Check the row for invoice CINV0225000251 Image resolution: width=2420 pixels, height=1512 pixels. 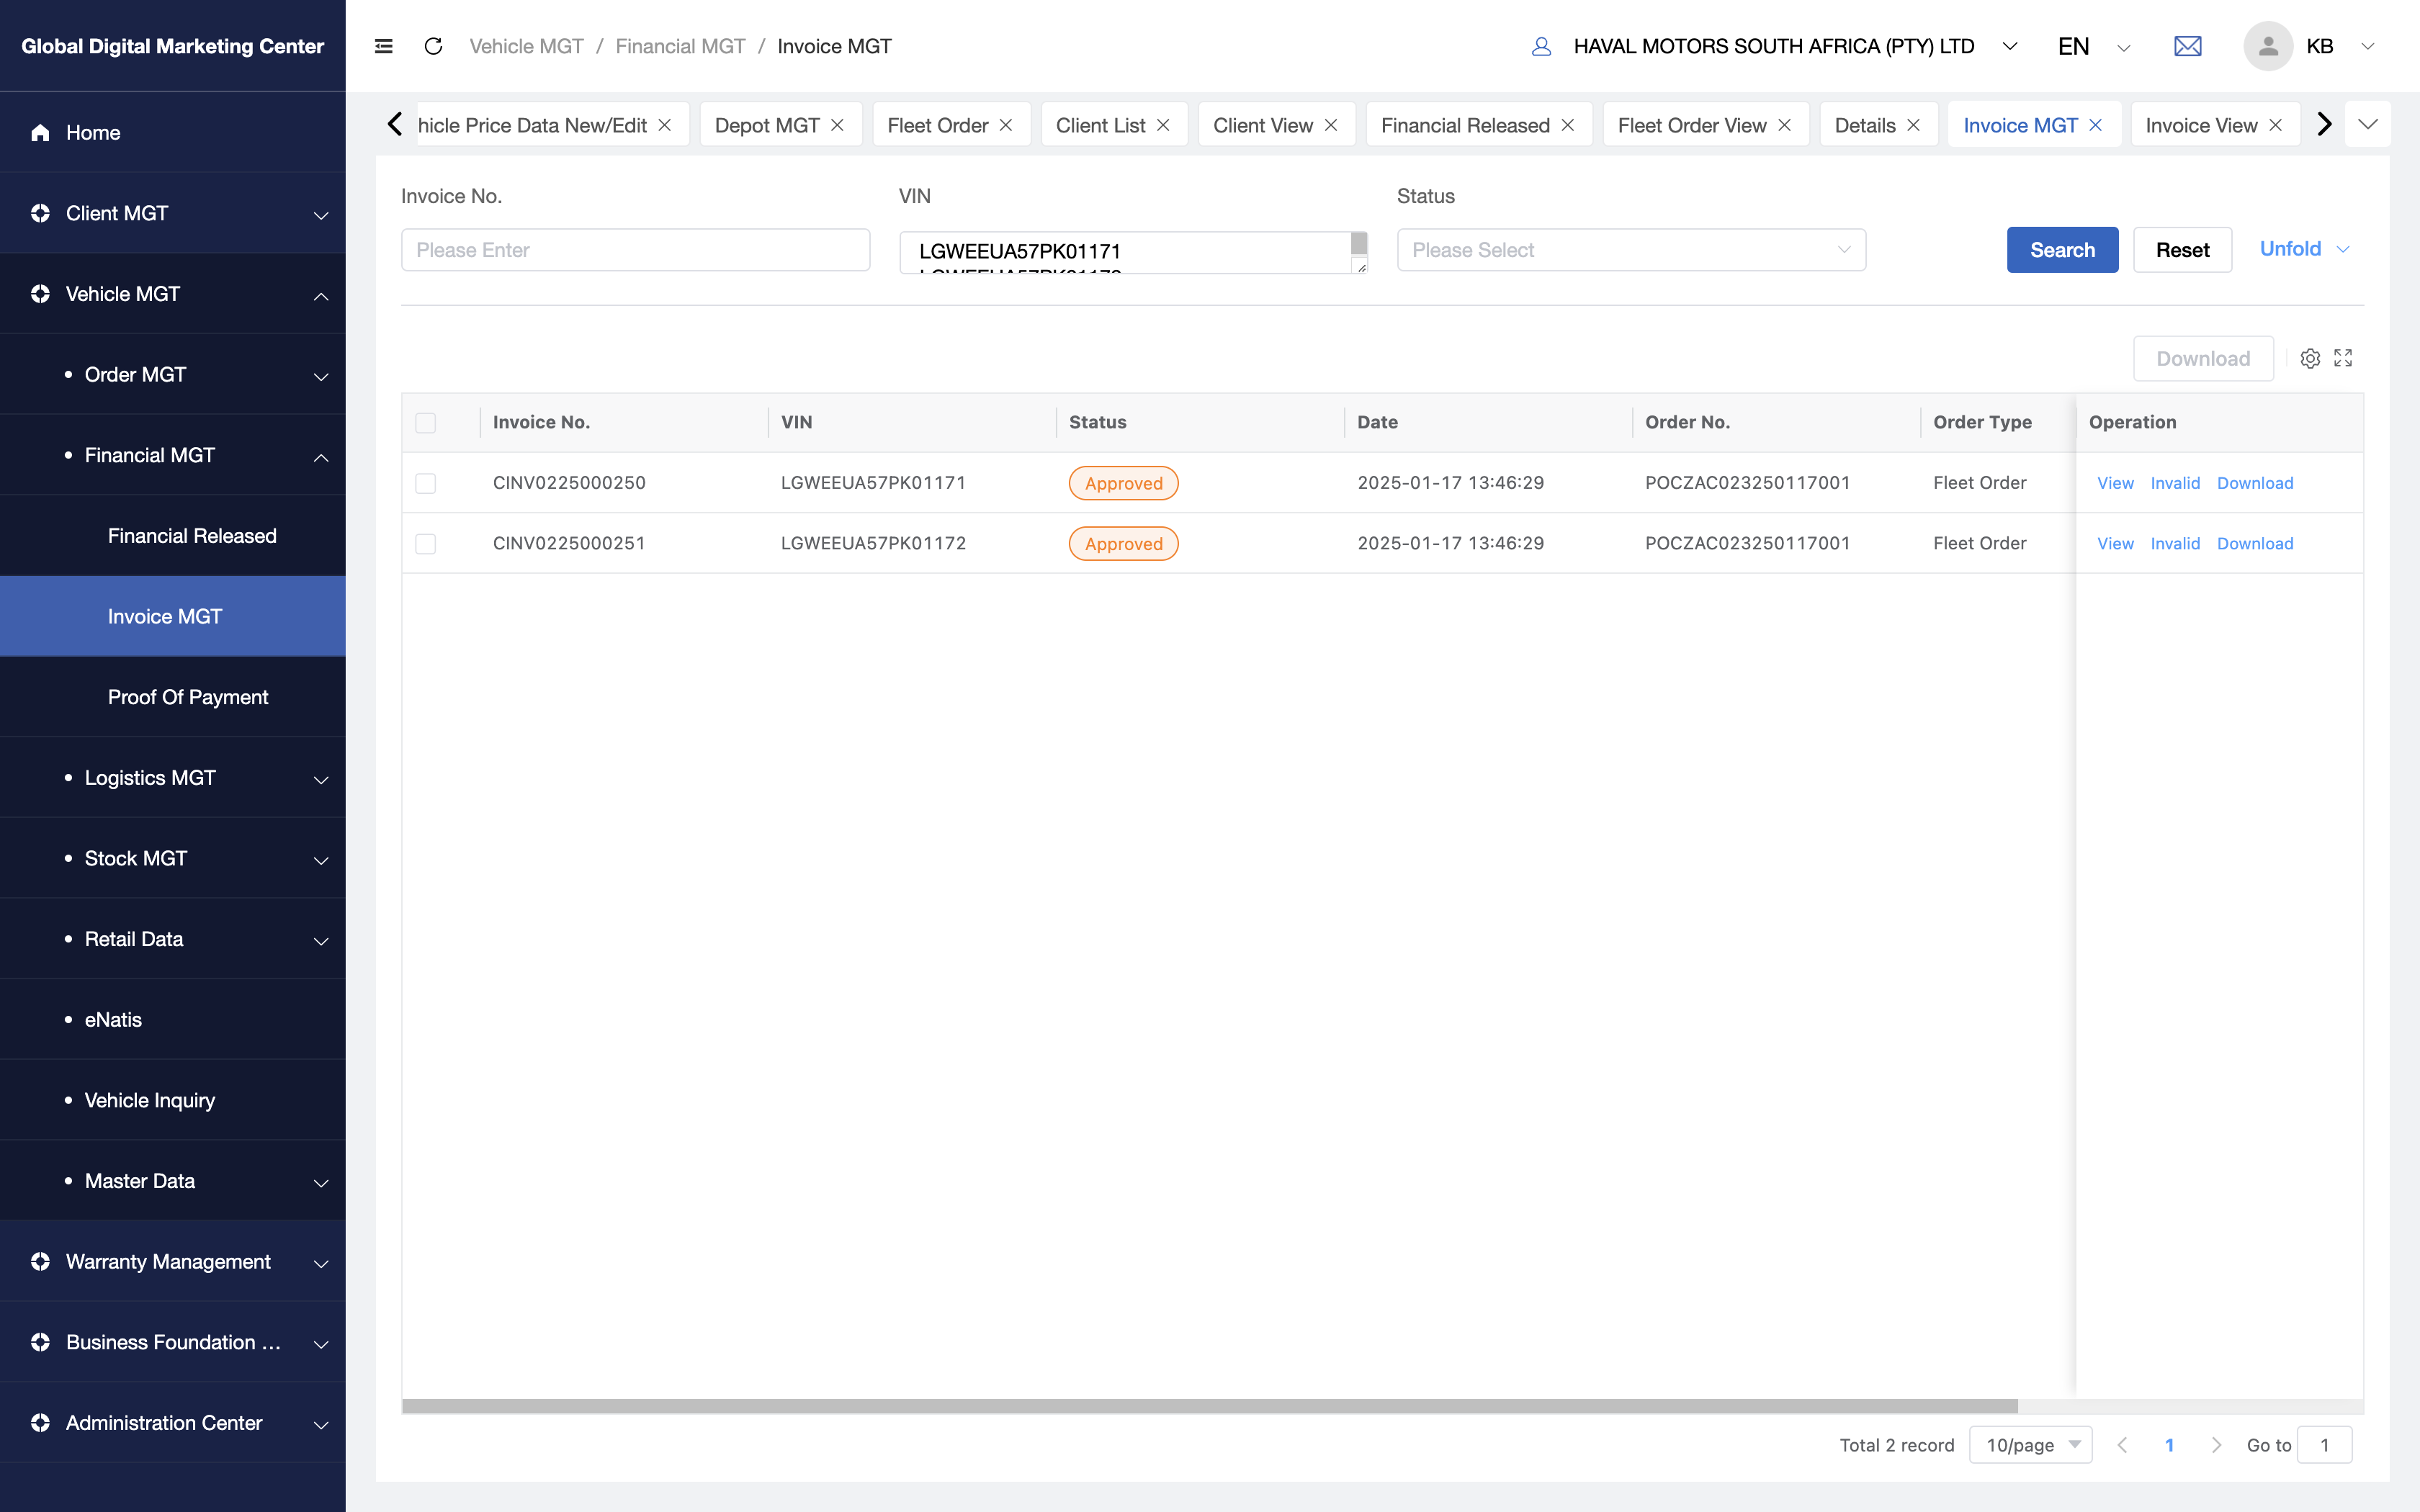coord(426,544)
